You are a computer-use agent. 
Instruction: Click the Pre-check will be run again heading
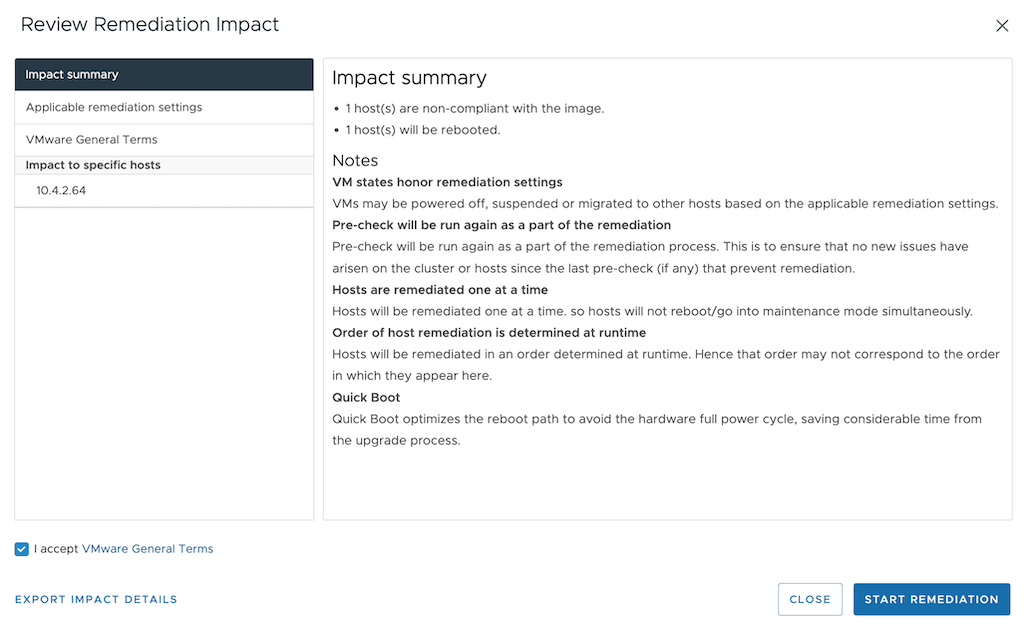point(501,225)
